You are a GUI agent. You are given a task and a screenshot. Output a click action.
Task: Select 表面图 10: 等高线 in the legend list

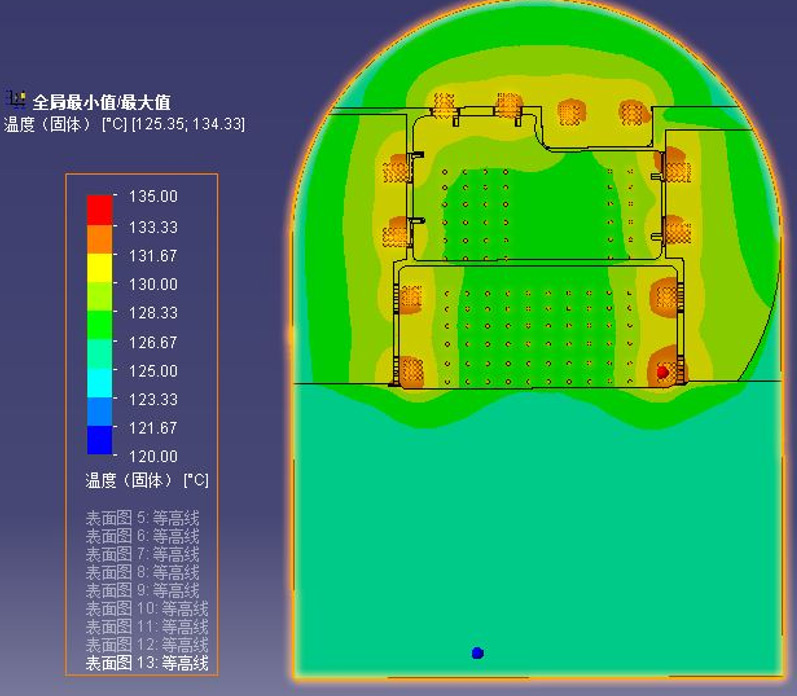pos(147,609)
